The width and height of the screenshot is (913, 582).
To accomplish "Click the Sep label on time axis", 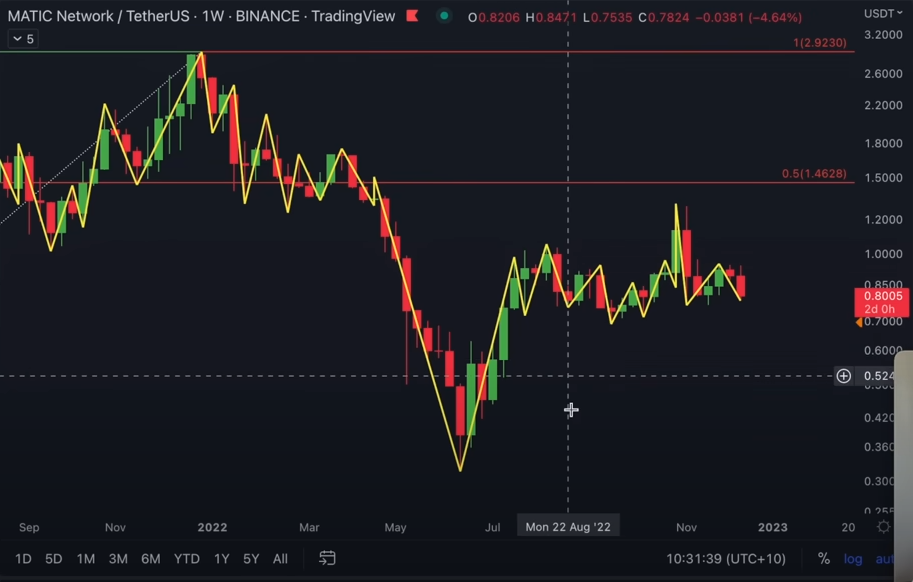I will [x=29, y=527].
